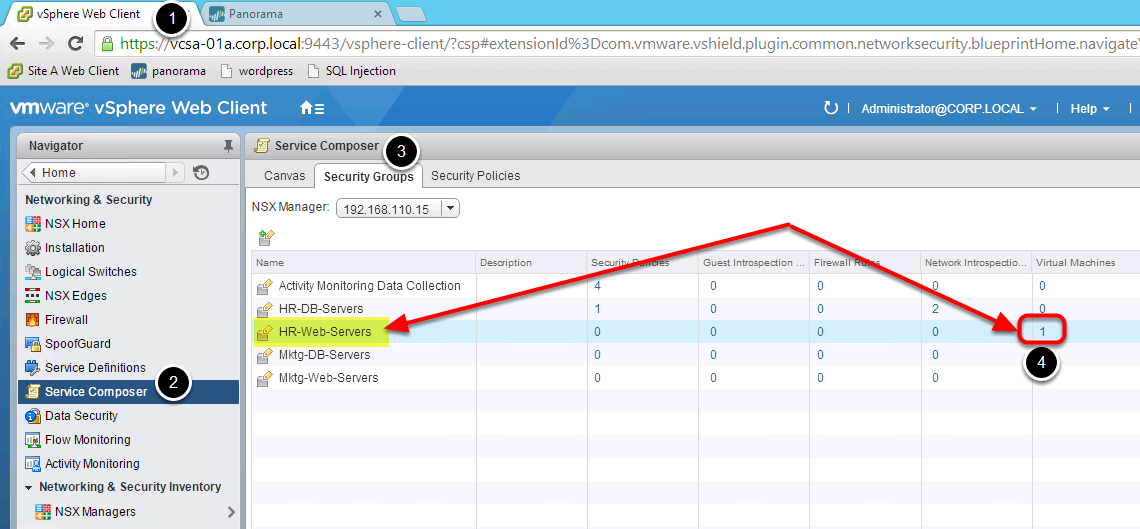The width and height of the screenshot is (1140, 529).
Task: Open a new browser tab
Action: click(412, 15)
